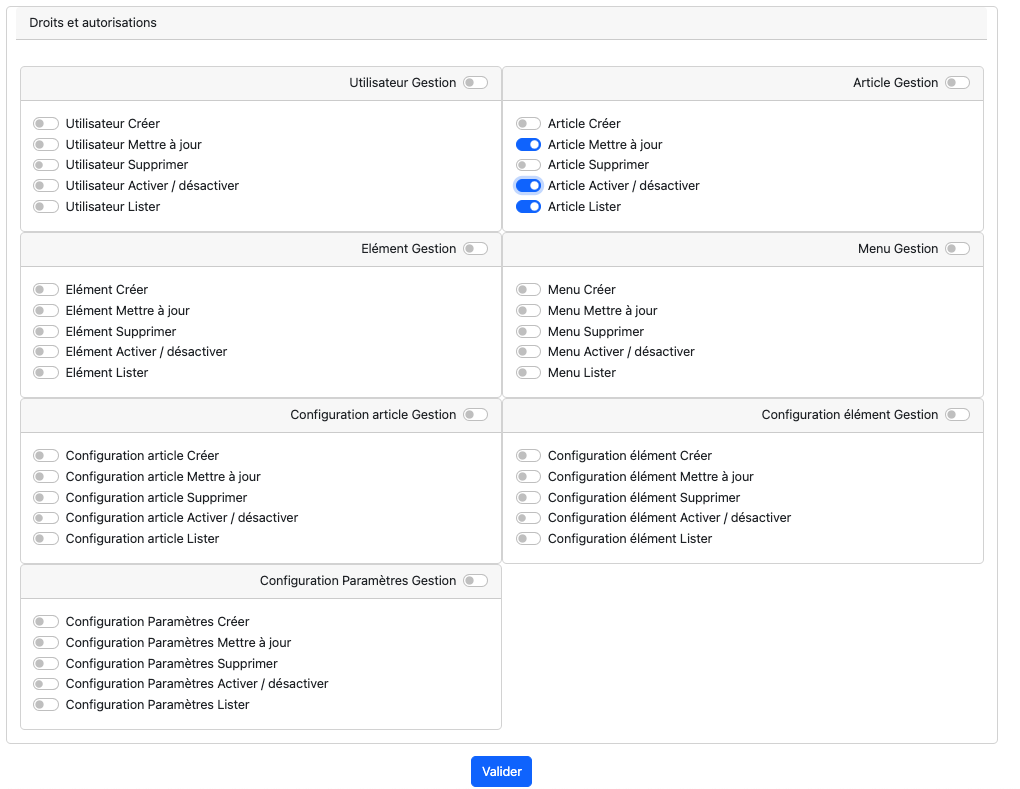Turn on Configuration article Mettre à jour
The image size is (1020, 789).
click(46, 477)
